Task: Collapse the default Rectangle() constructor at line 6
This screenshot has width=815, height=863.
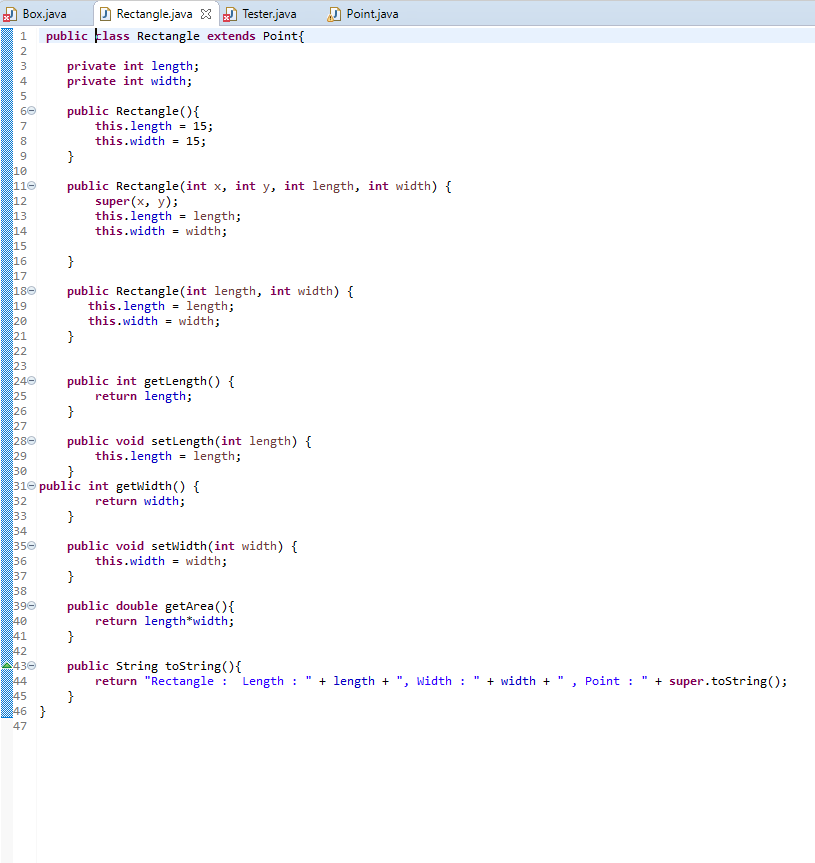Action: pyautogui.click(x=32, y=111)
